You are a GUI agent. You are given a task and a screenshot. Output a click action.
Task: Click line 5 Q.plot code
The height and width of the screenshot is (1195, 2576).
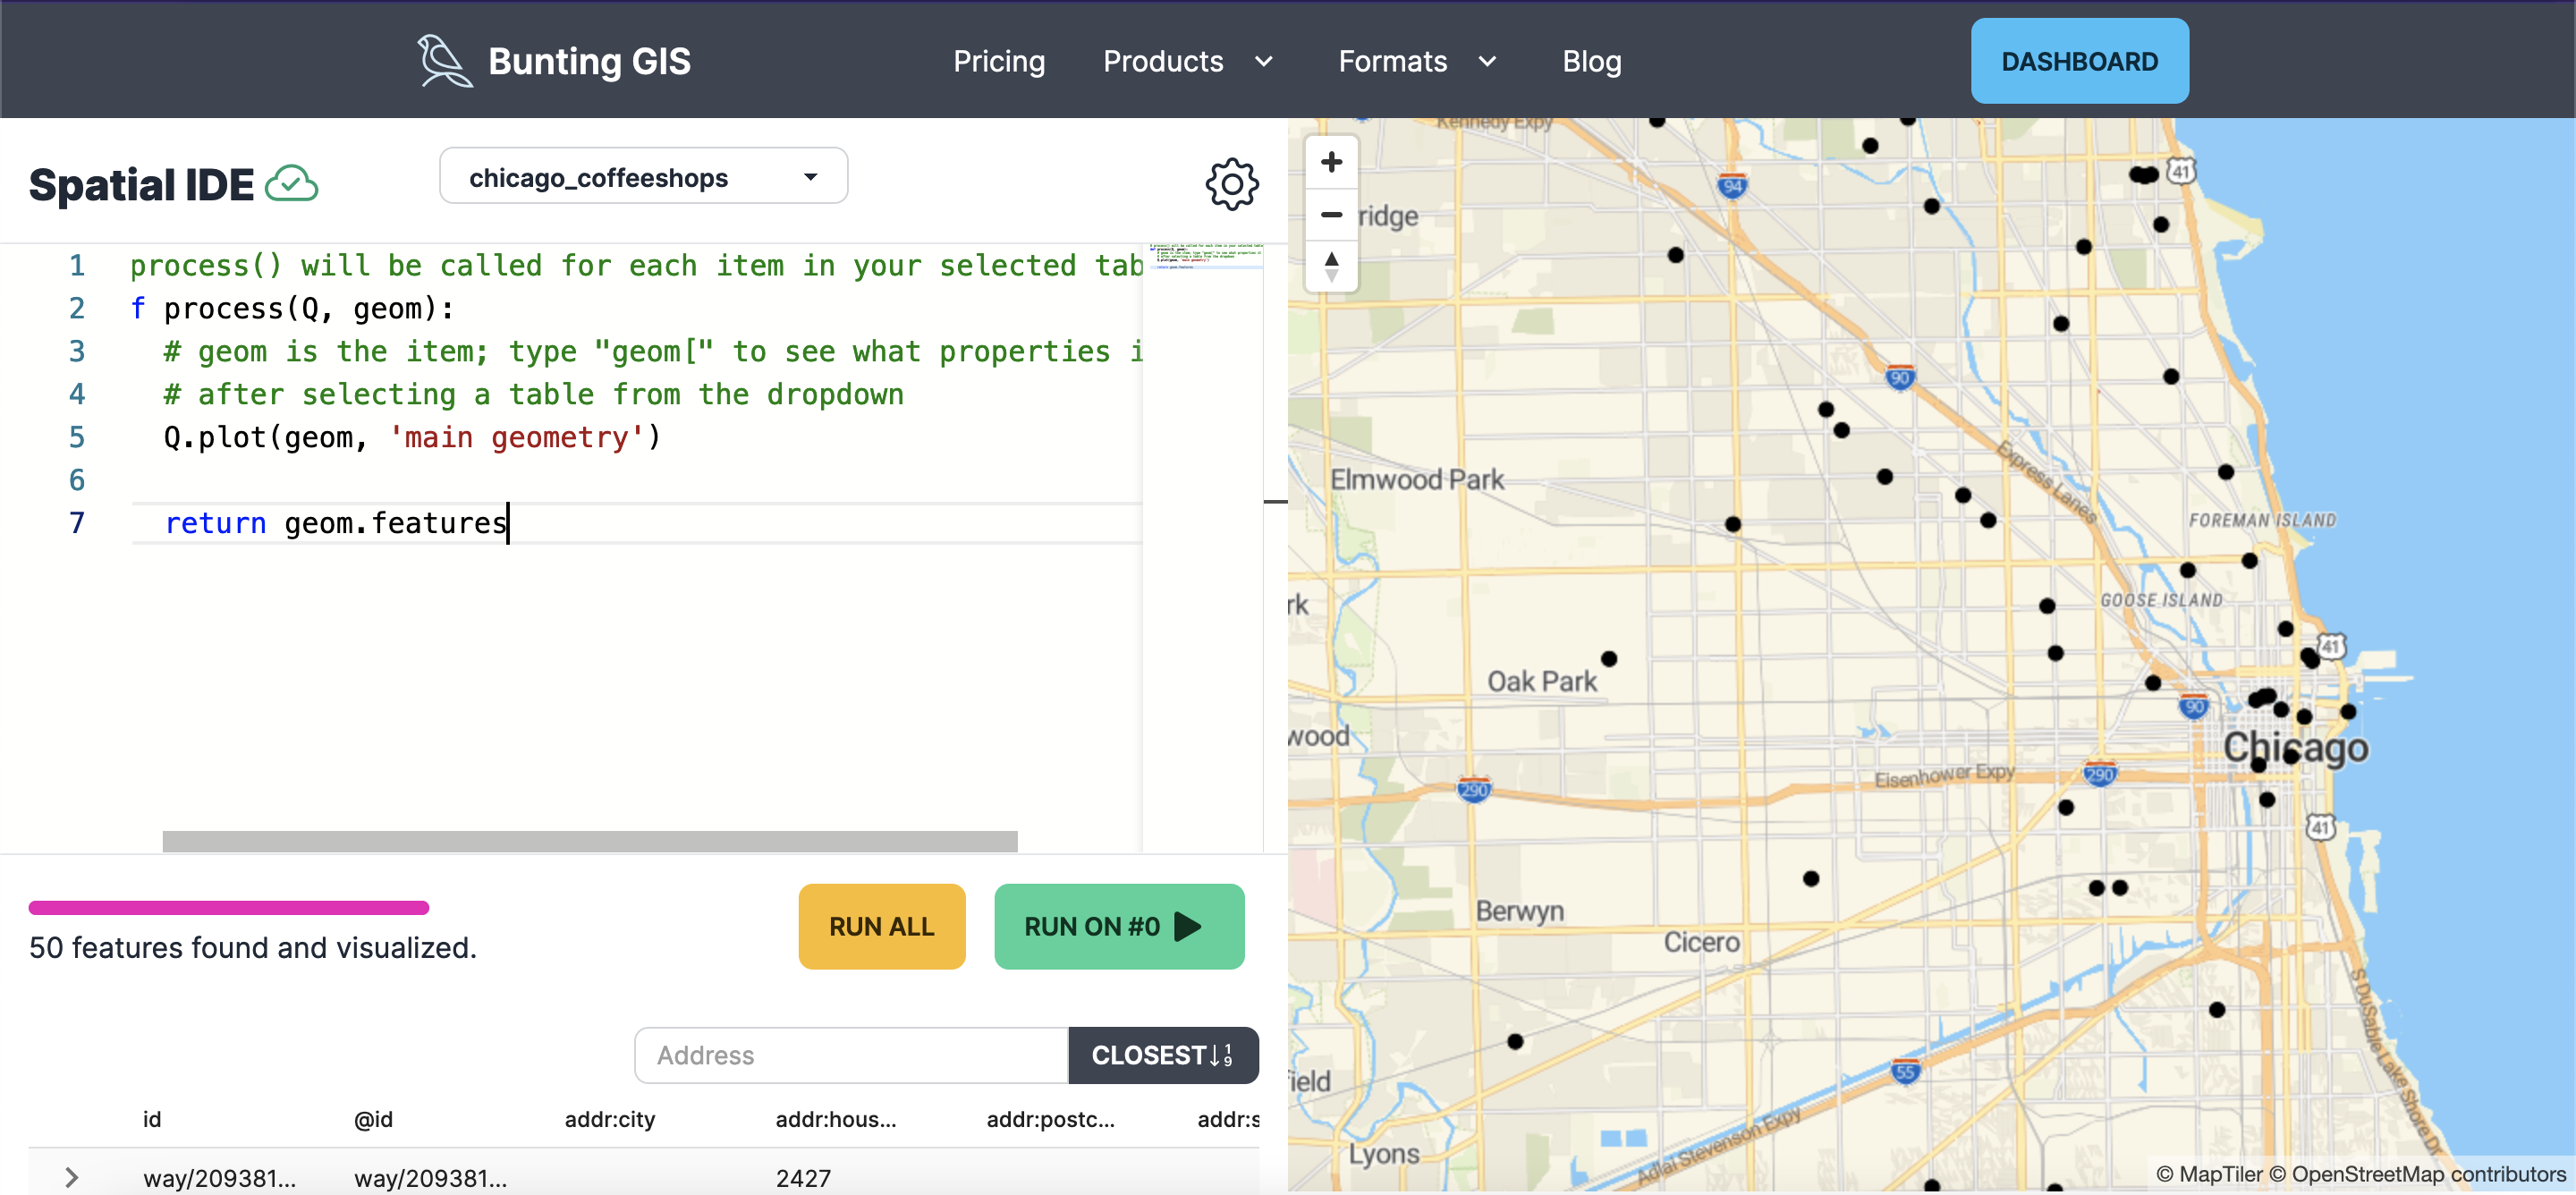[412, 437]
